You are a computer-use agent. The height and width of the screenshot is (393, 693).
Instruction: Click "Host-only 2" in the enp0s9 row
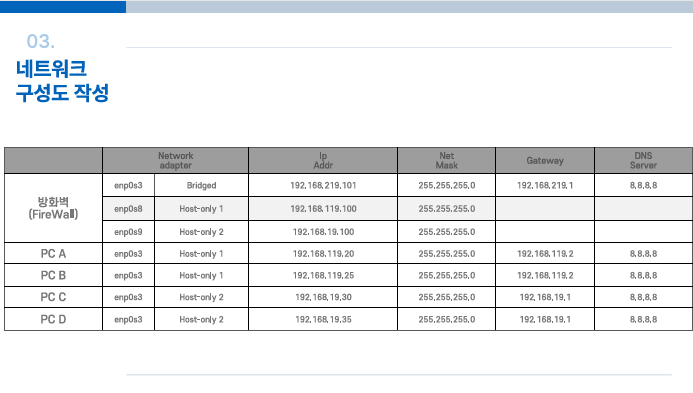click(x=201, y=232)
